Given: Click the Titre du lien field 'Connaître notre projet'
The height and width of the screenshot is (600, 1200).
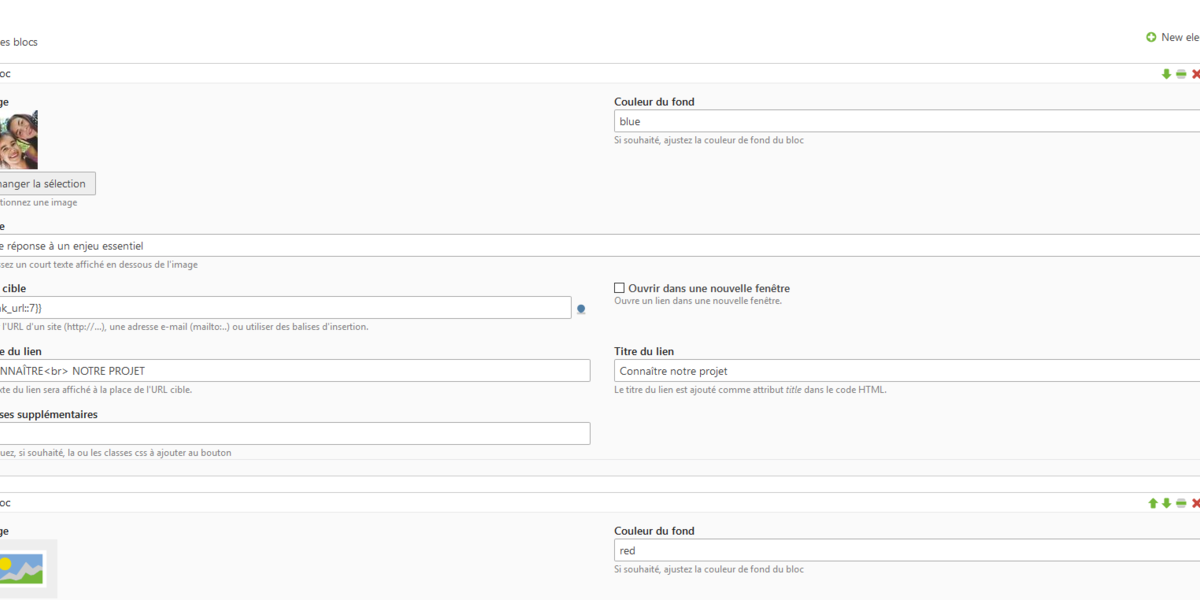Looking at the screenshot, I should 907,371.
